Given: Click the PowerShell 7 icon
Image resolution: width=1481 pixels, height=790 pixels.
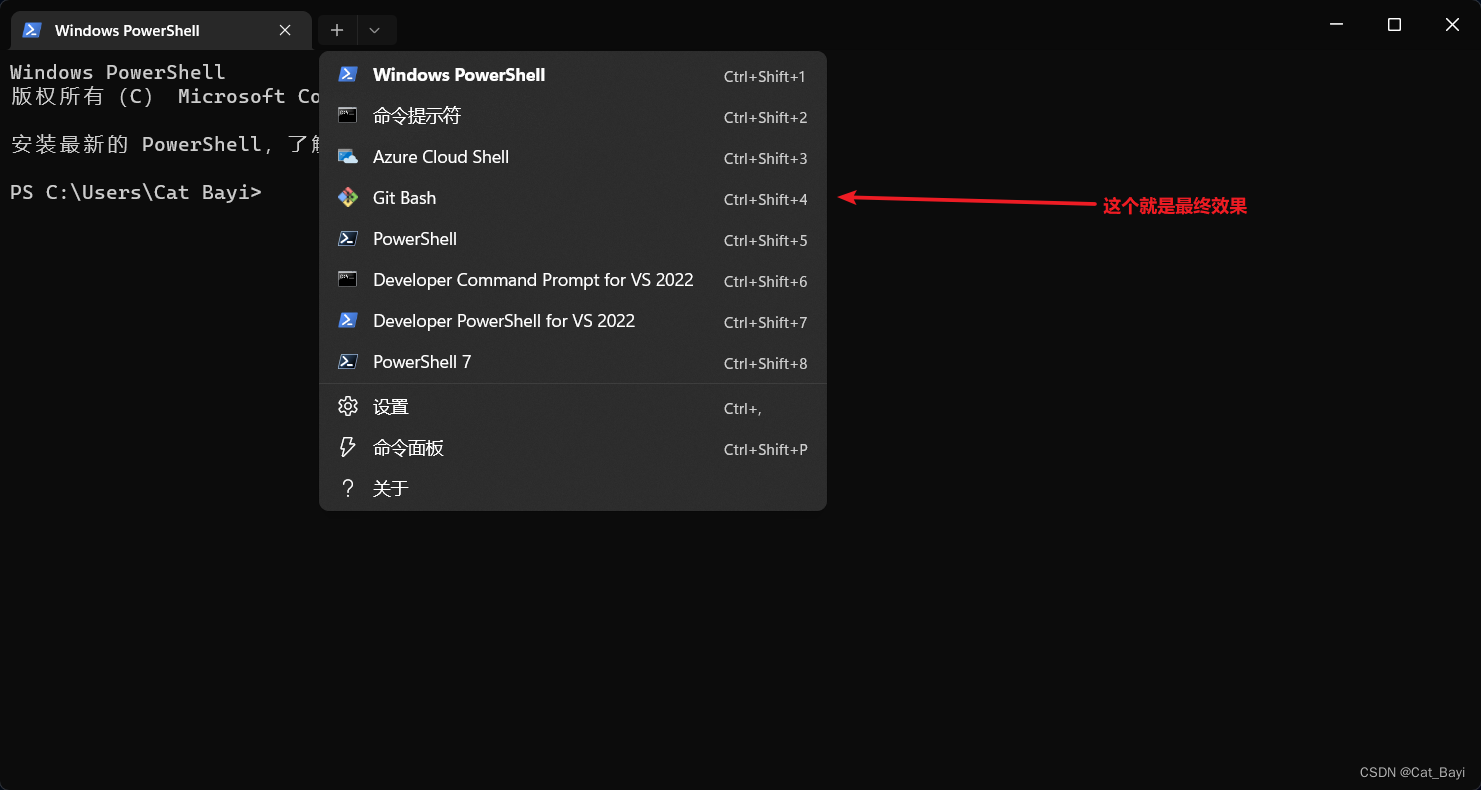Looking at the screenshot, I should (348, 362).
